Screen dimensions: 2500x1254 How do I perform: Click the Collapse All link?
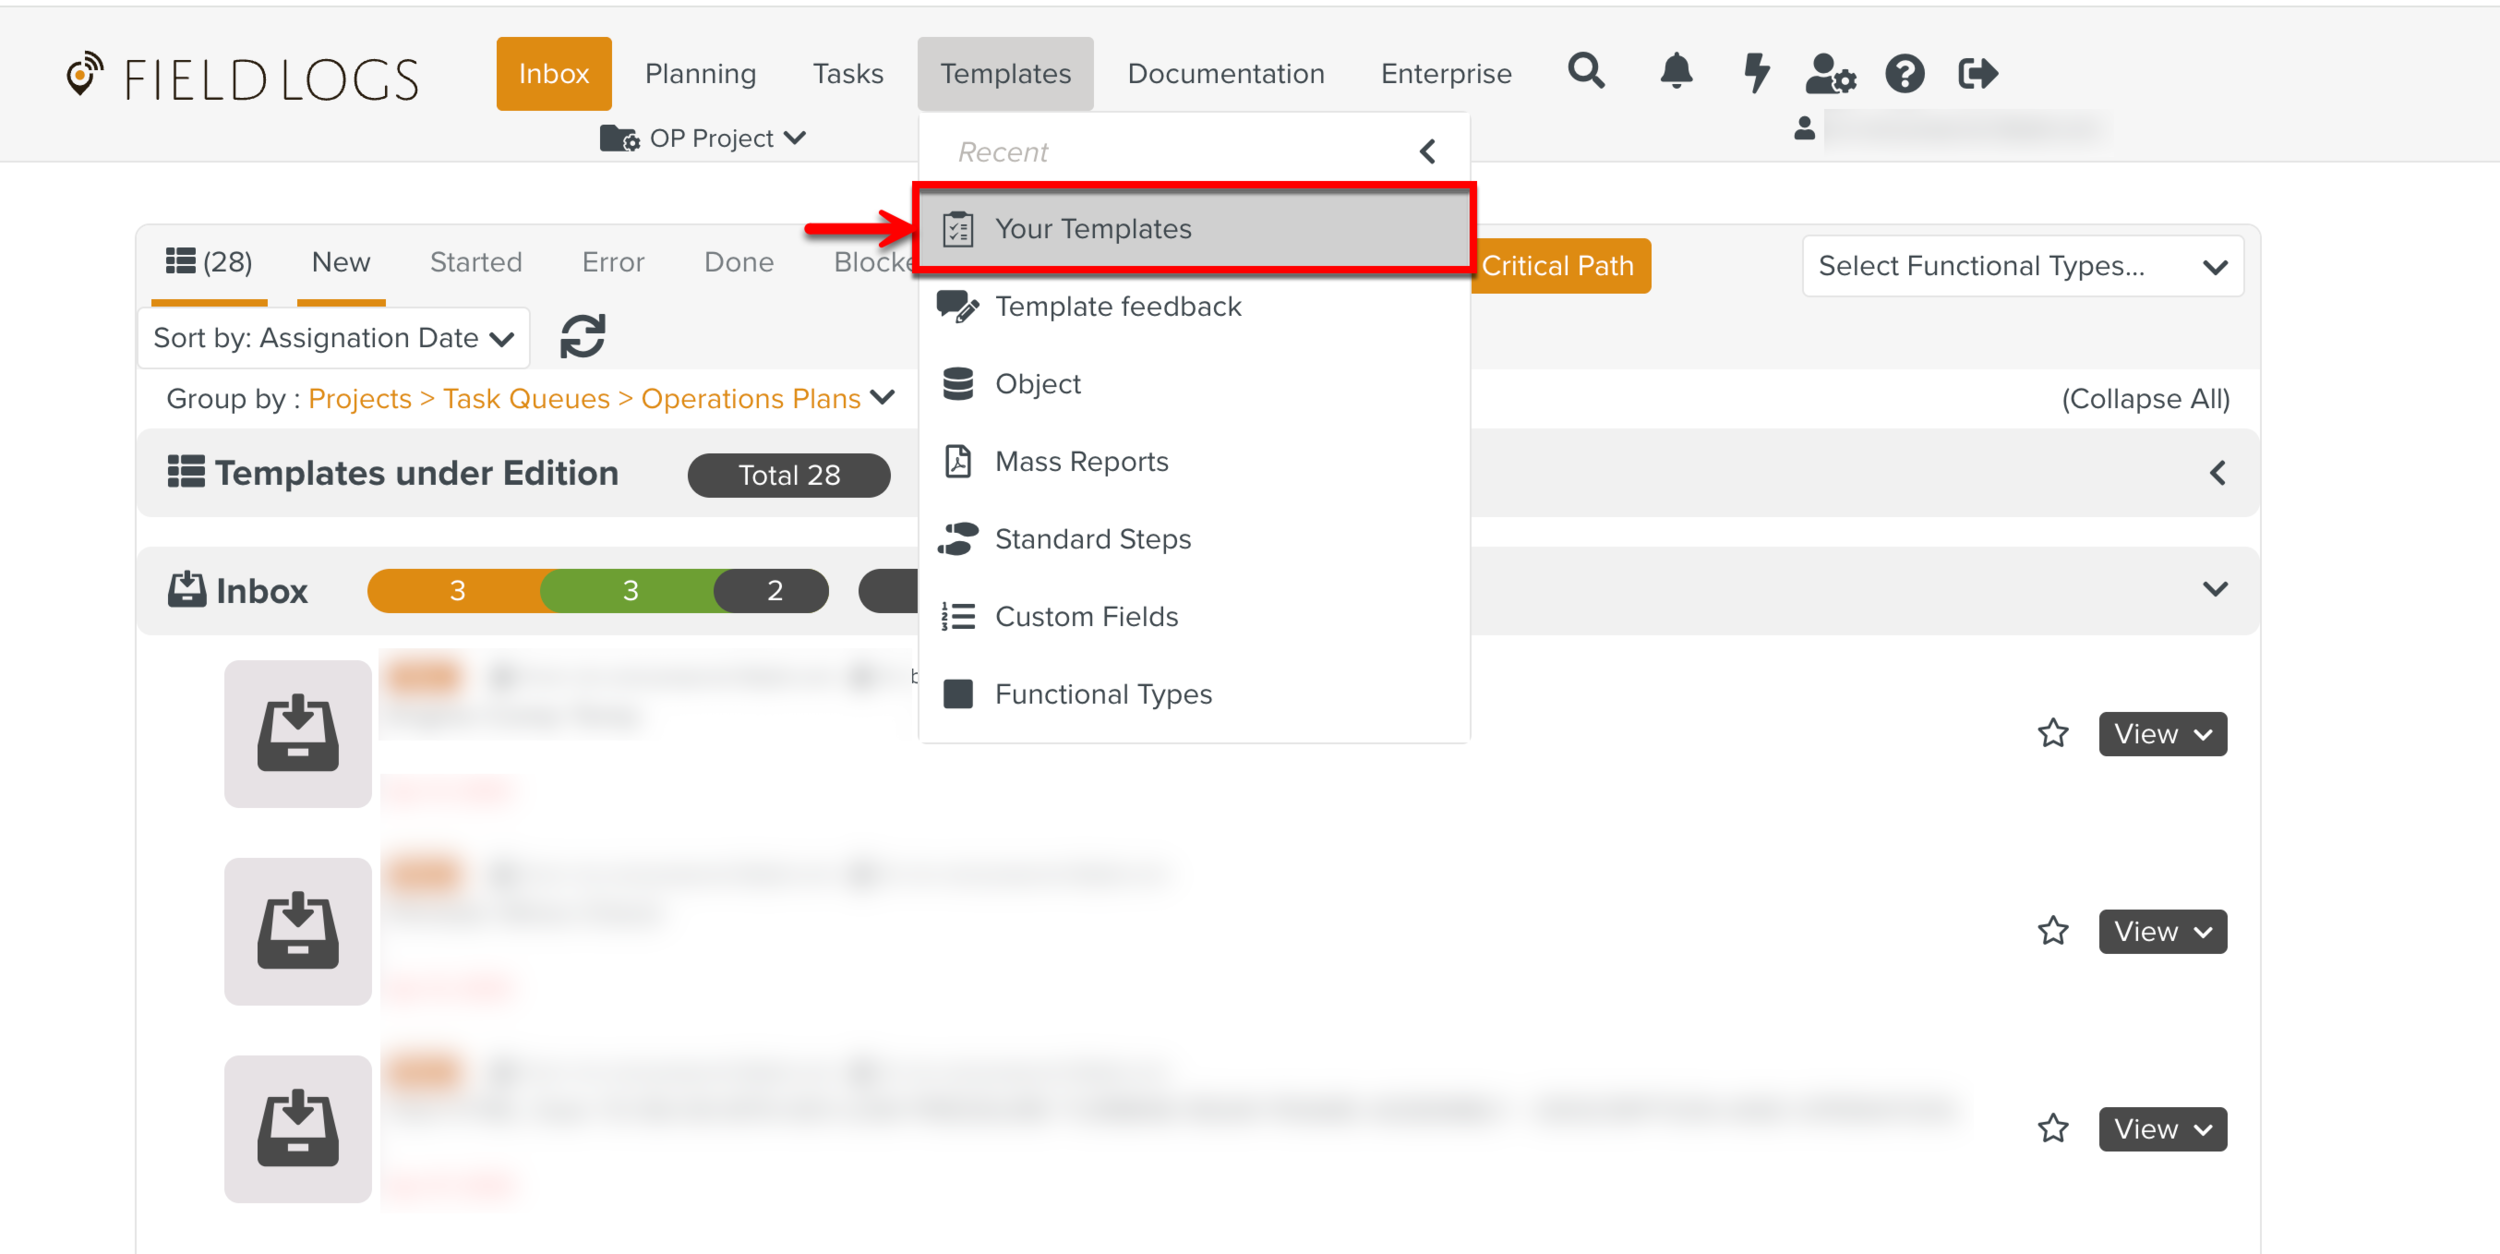(x=2145, y=399)
